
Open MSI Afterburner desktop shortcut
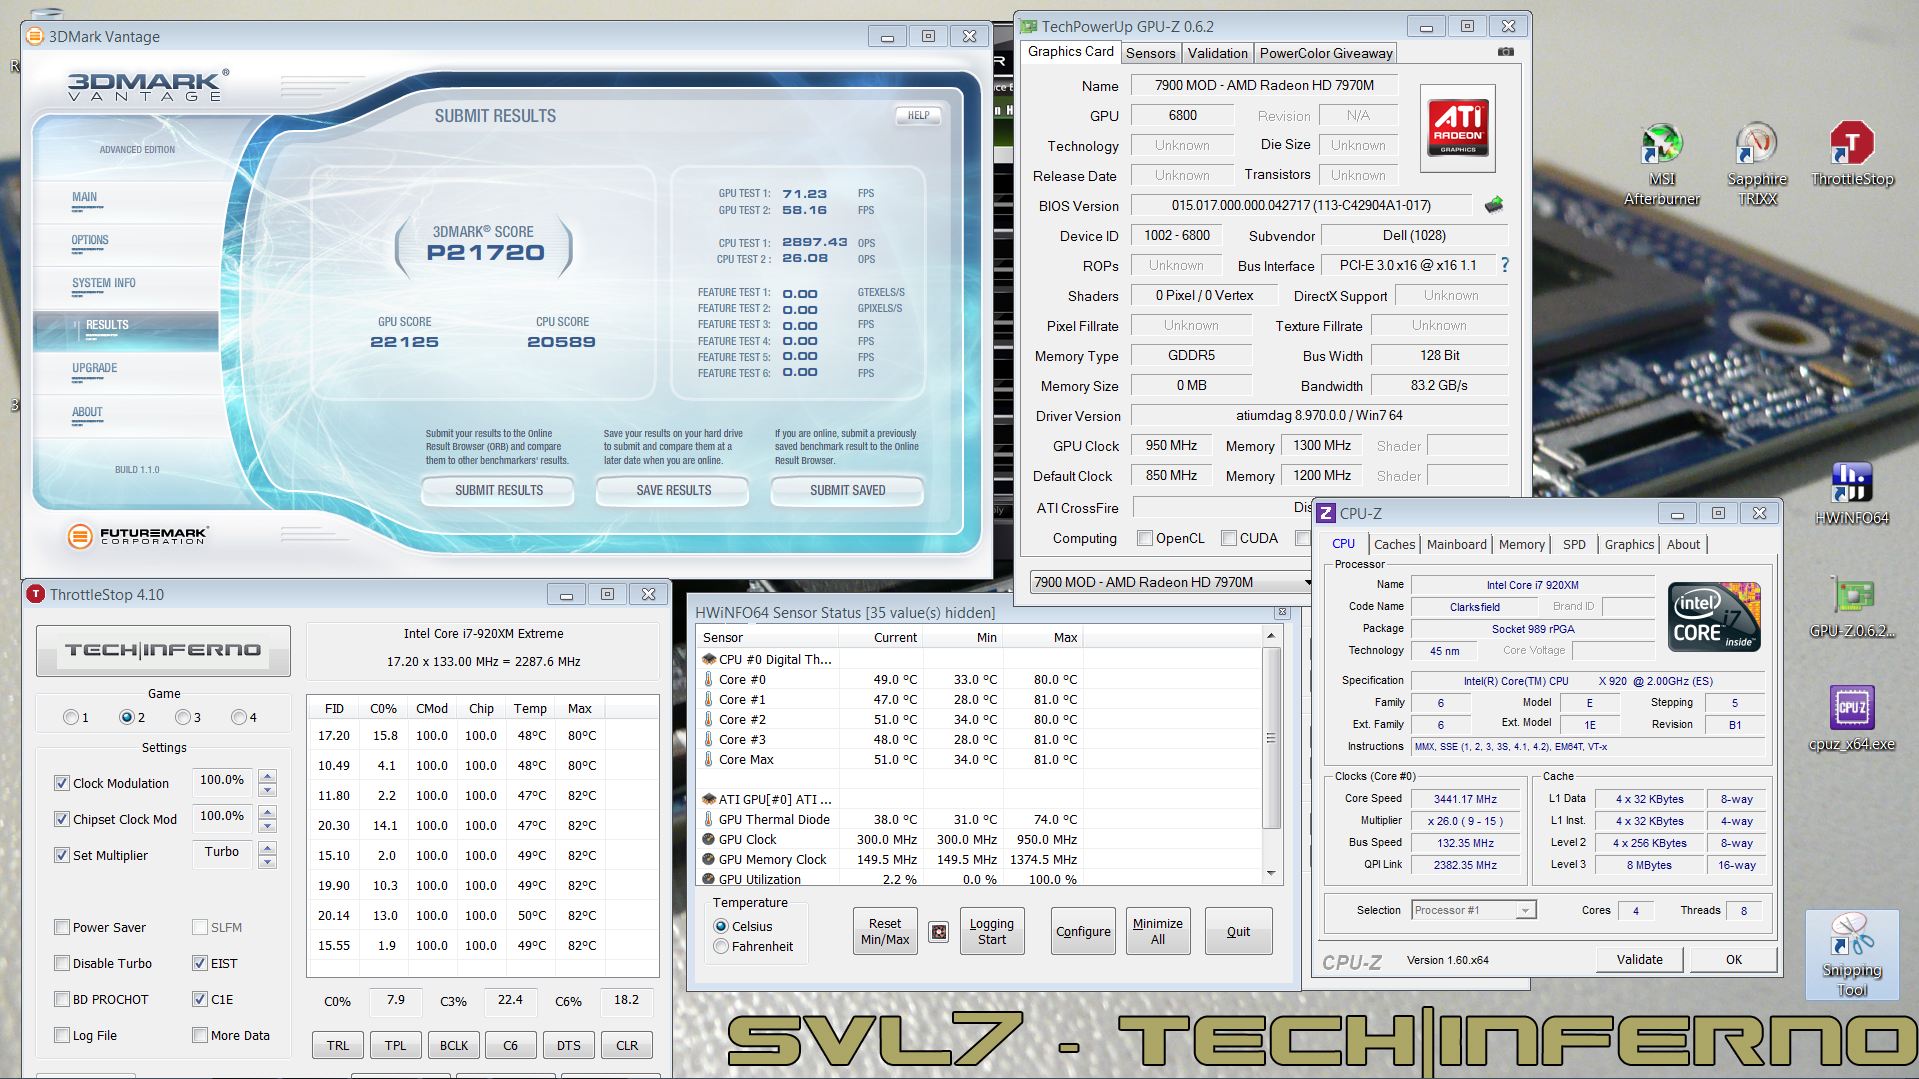coord(1661,165)
